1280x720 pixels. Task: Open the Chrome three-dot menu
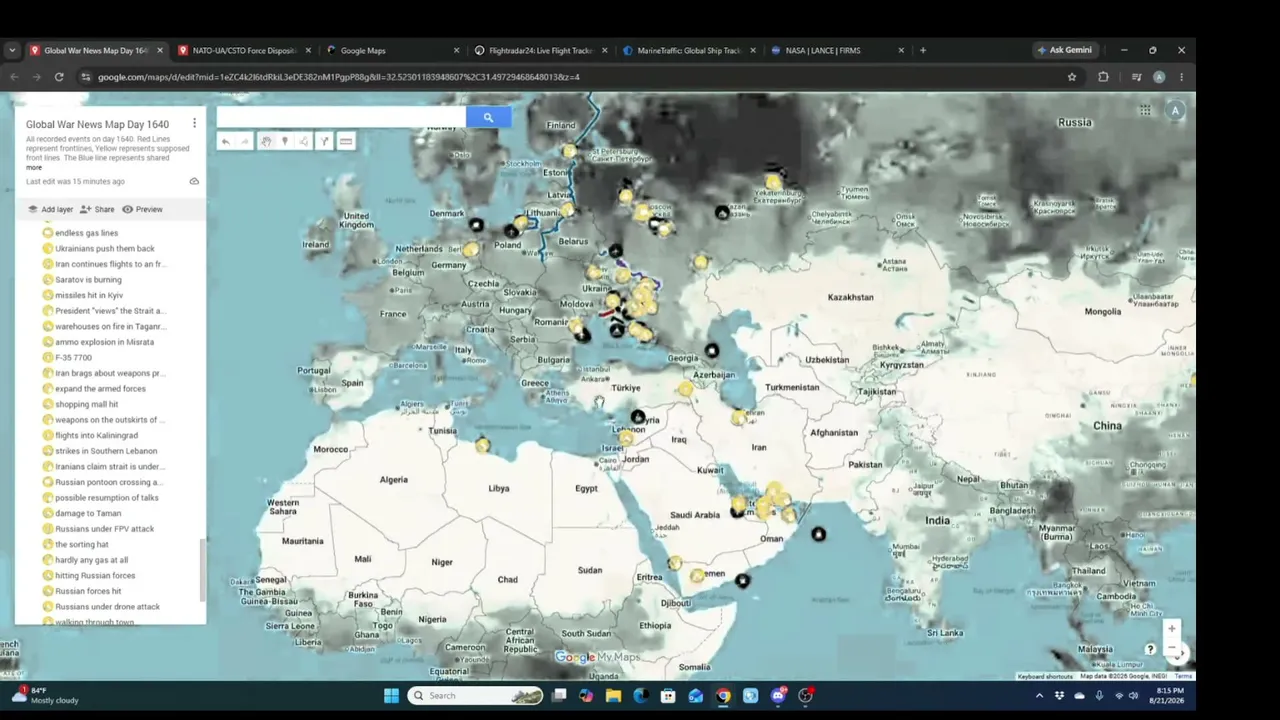click(x=1181, y=77)
